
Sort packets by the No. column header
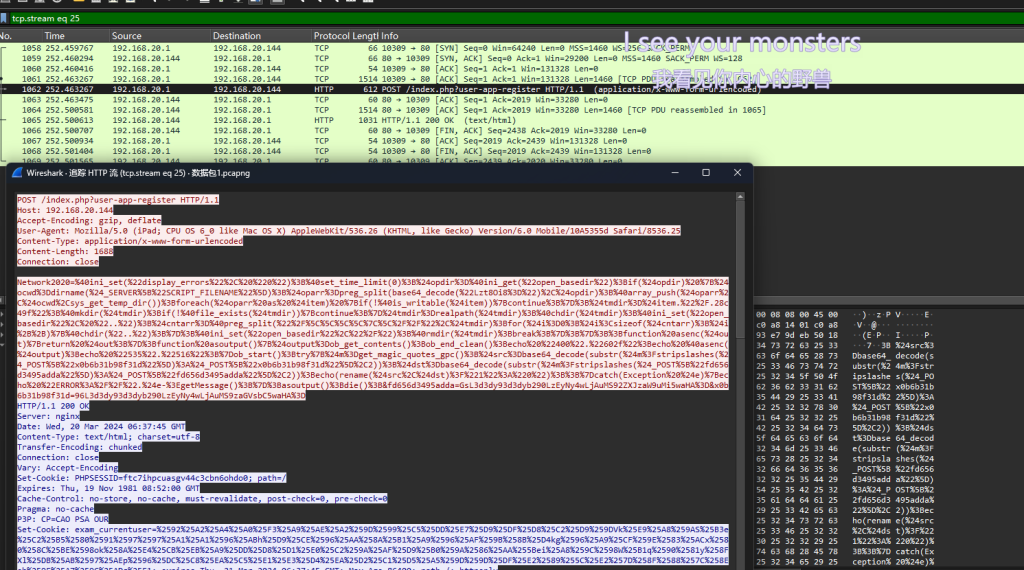(x=8, y=36)
